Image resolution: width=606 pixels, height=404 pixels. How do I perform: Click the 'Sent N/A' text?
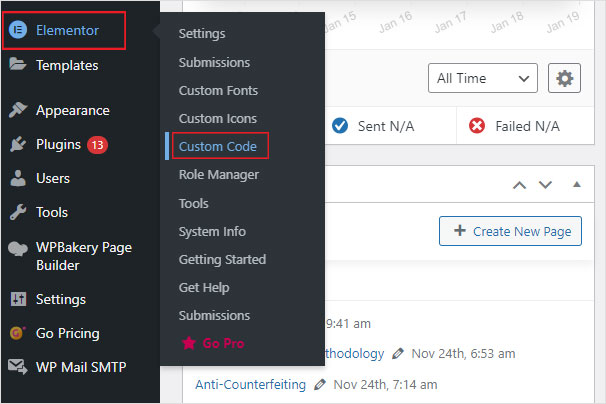386,126
